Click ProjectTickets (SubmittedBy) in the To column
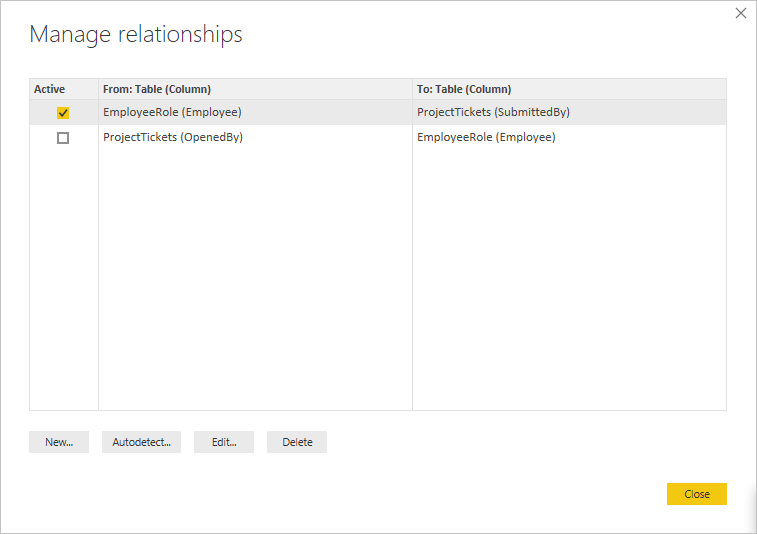Image resolution: width=757 pixels, height=534 pixels. pyautogui.click(x=493, y=112)
